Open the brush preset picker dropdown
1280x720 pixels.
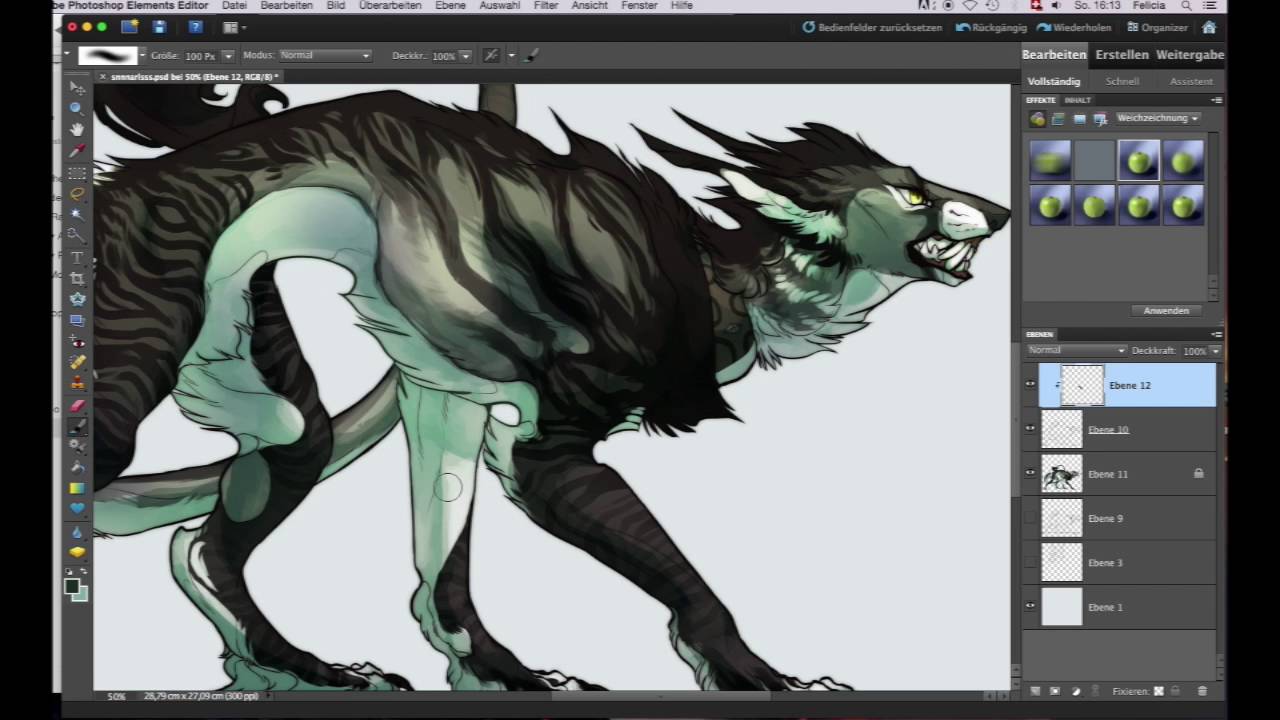142,56
